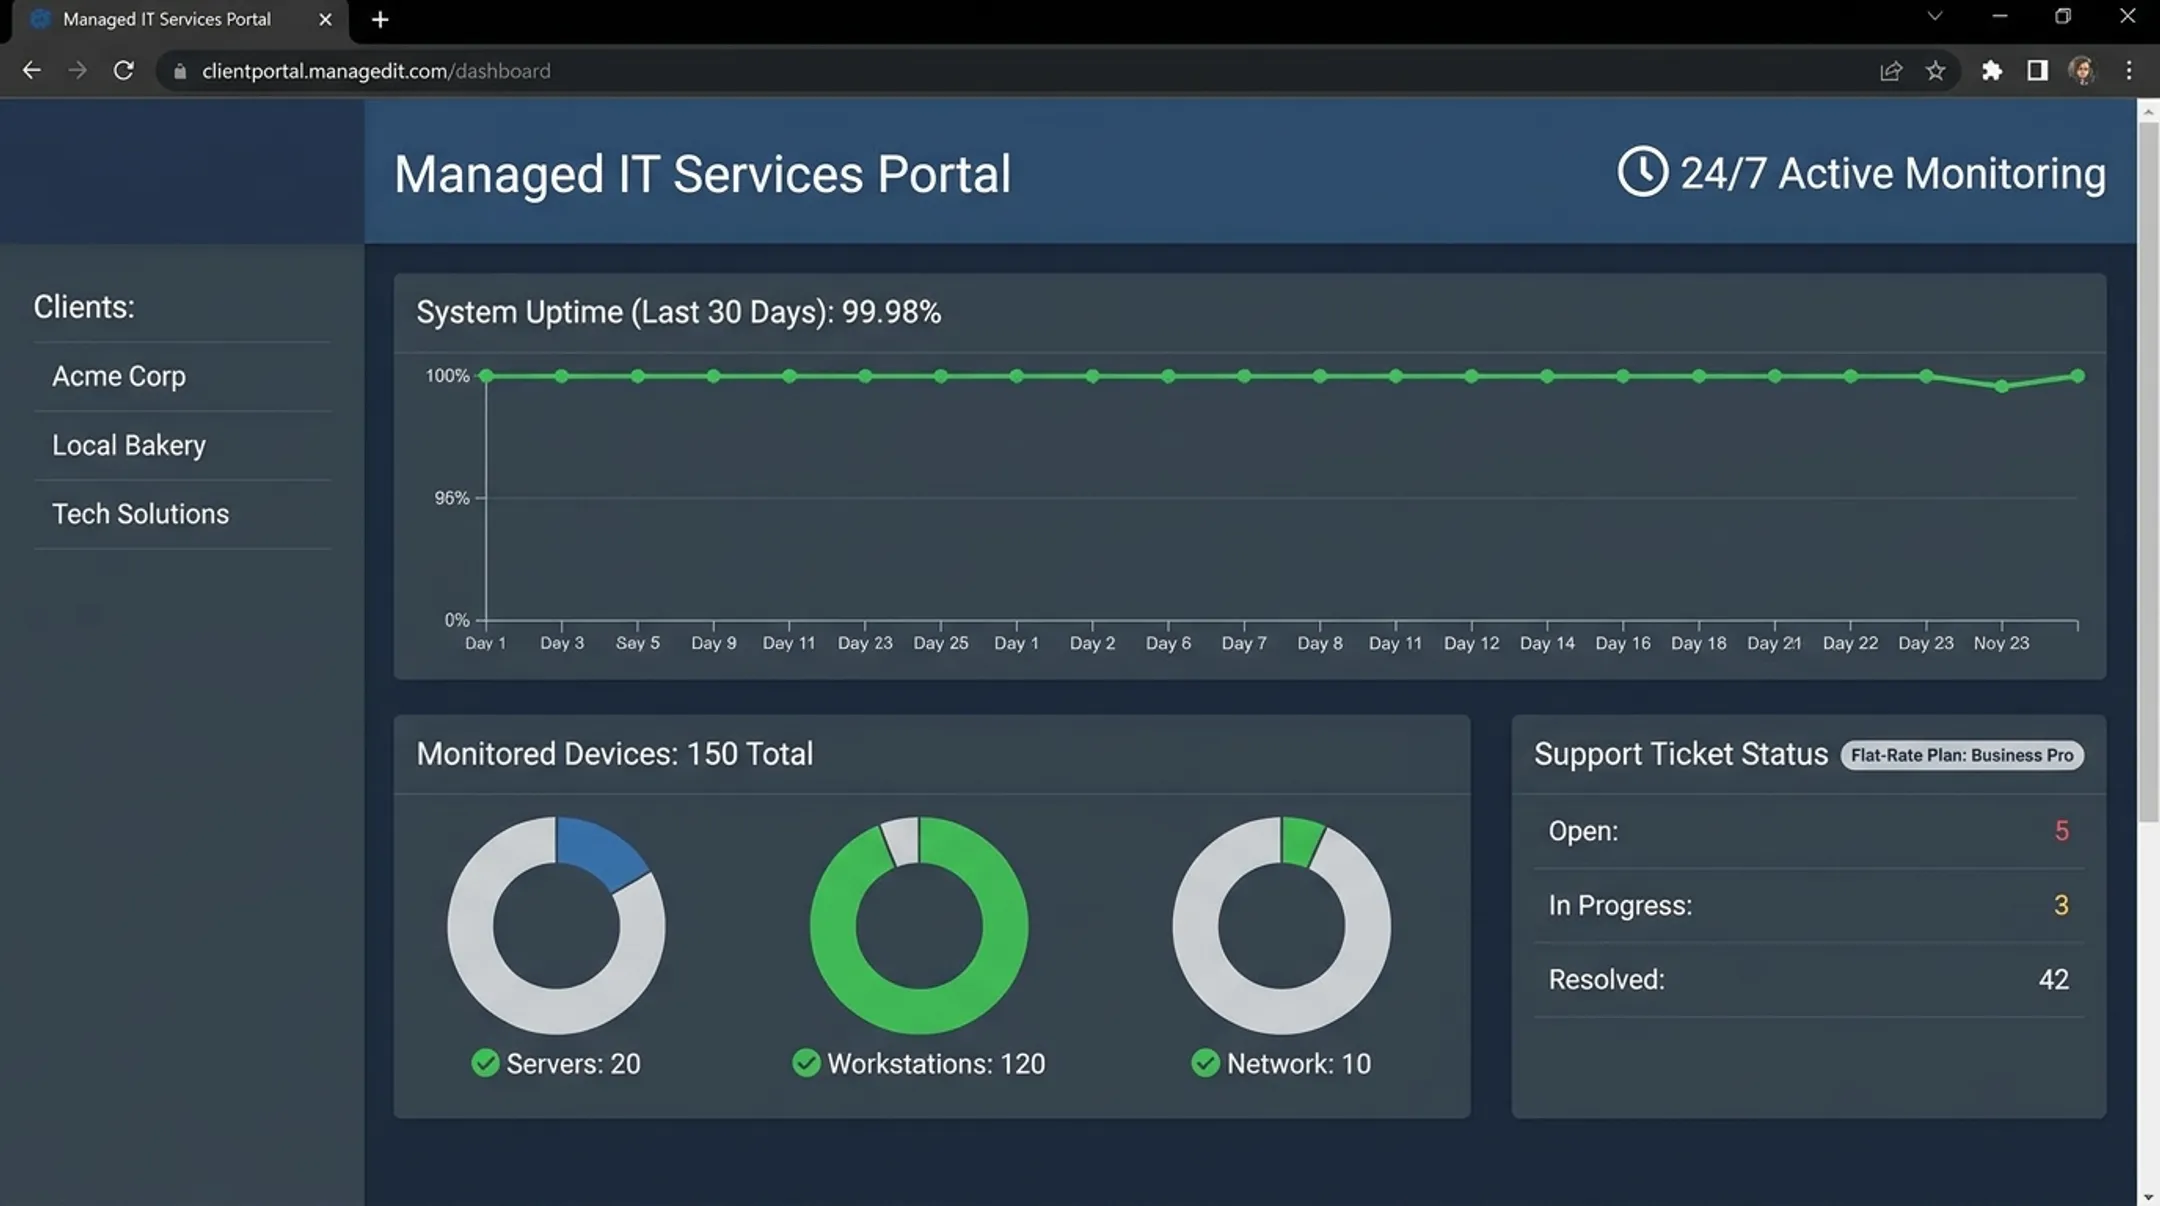Viewport: 2160px width, 1206px height.
Task: Click the Servers green checkmark icon
Action: pyautogui.click(x=485, y=1063)
